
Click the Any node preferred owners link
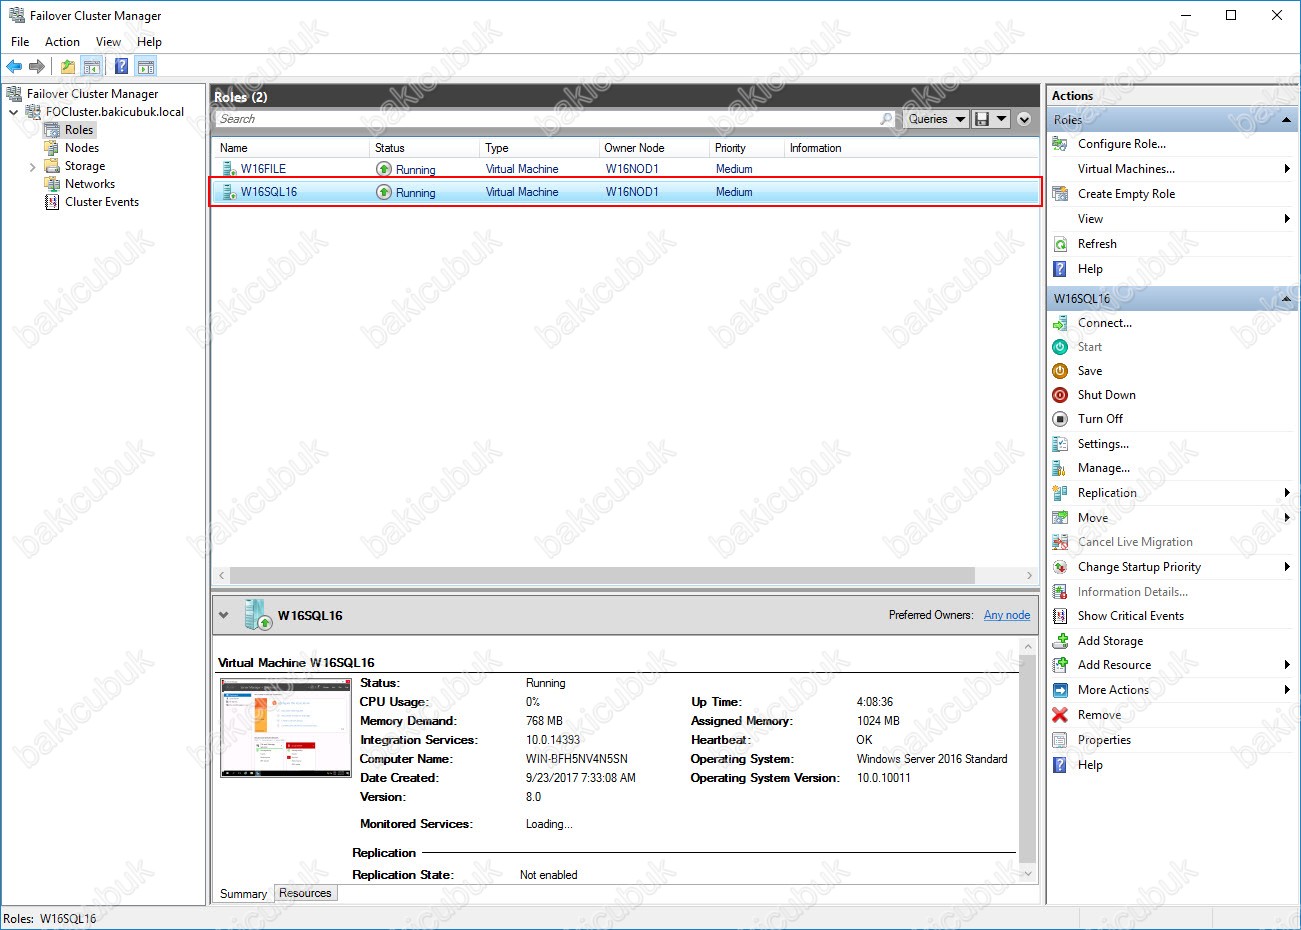(1007, 615)
